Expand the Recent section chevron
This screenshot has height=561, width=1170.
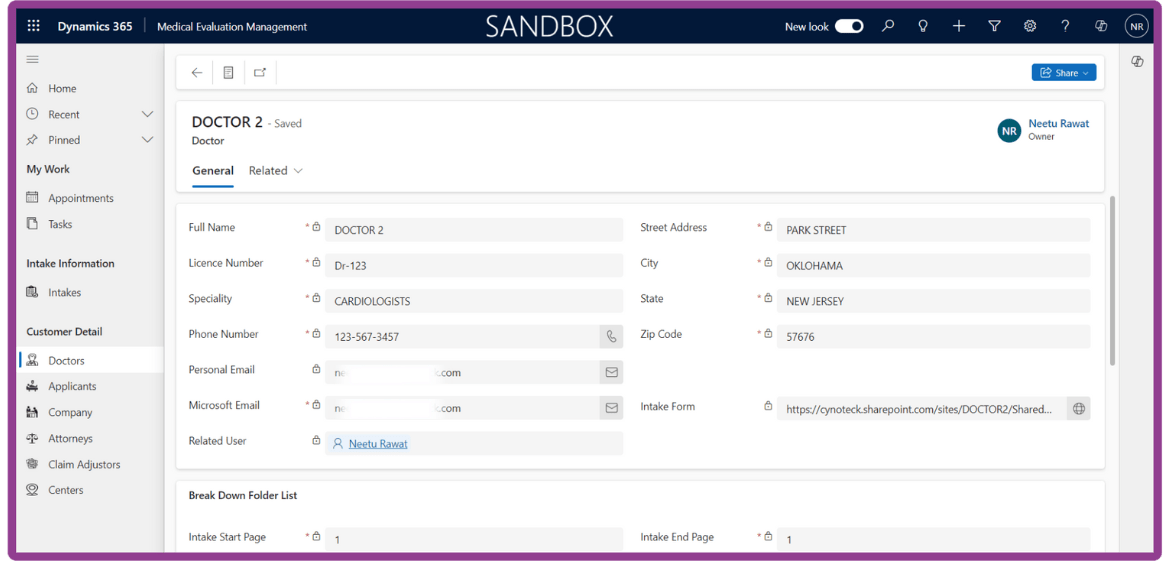pos(147,114)
